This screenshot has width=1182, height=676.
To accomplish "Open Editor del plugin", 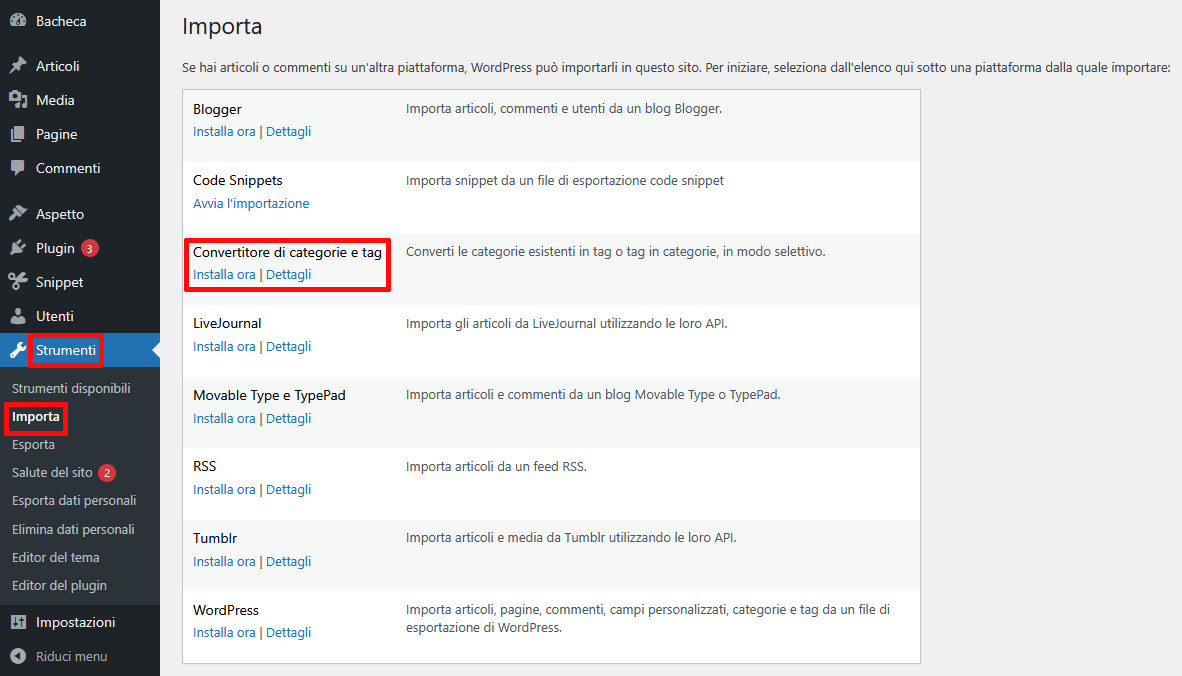I will click(60, 586).
